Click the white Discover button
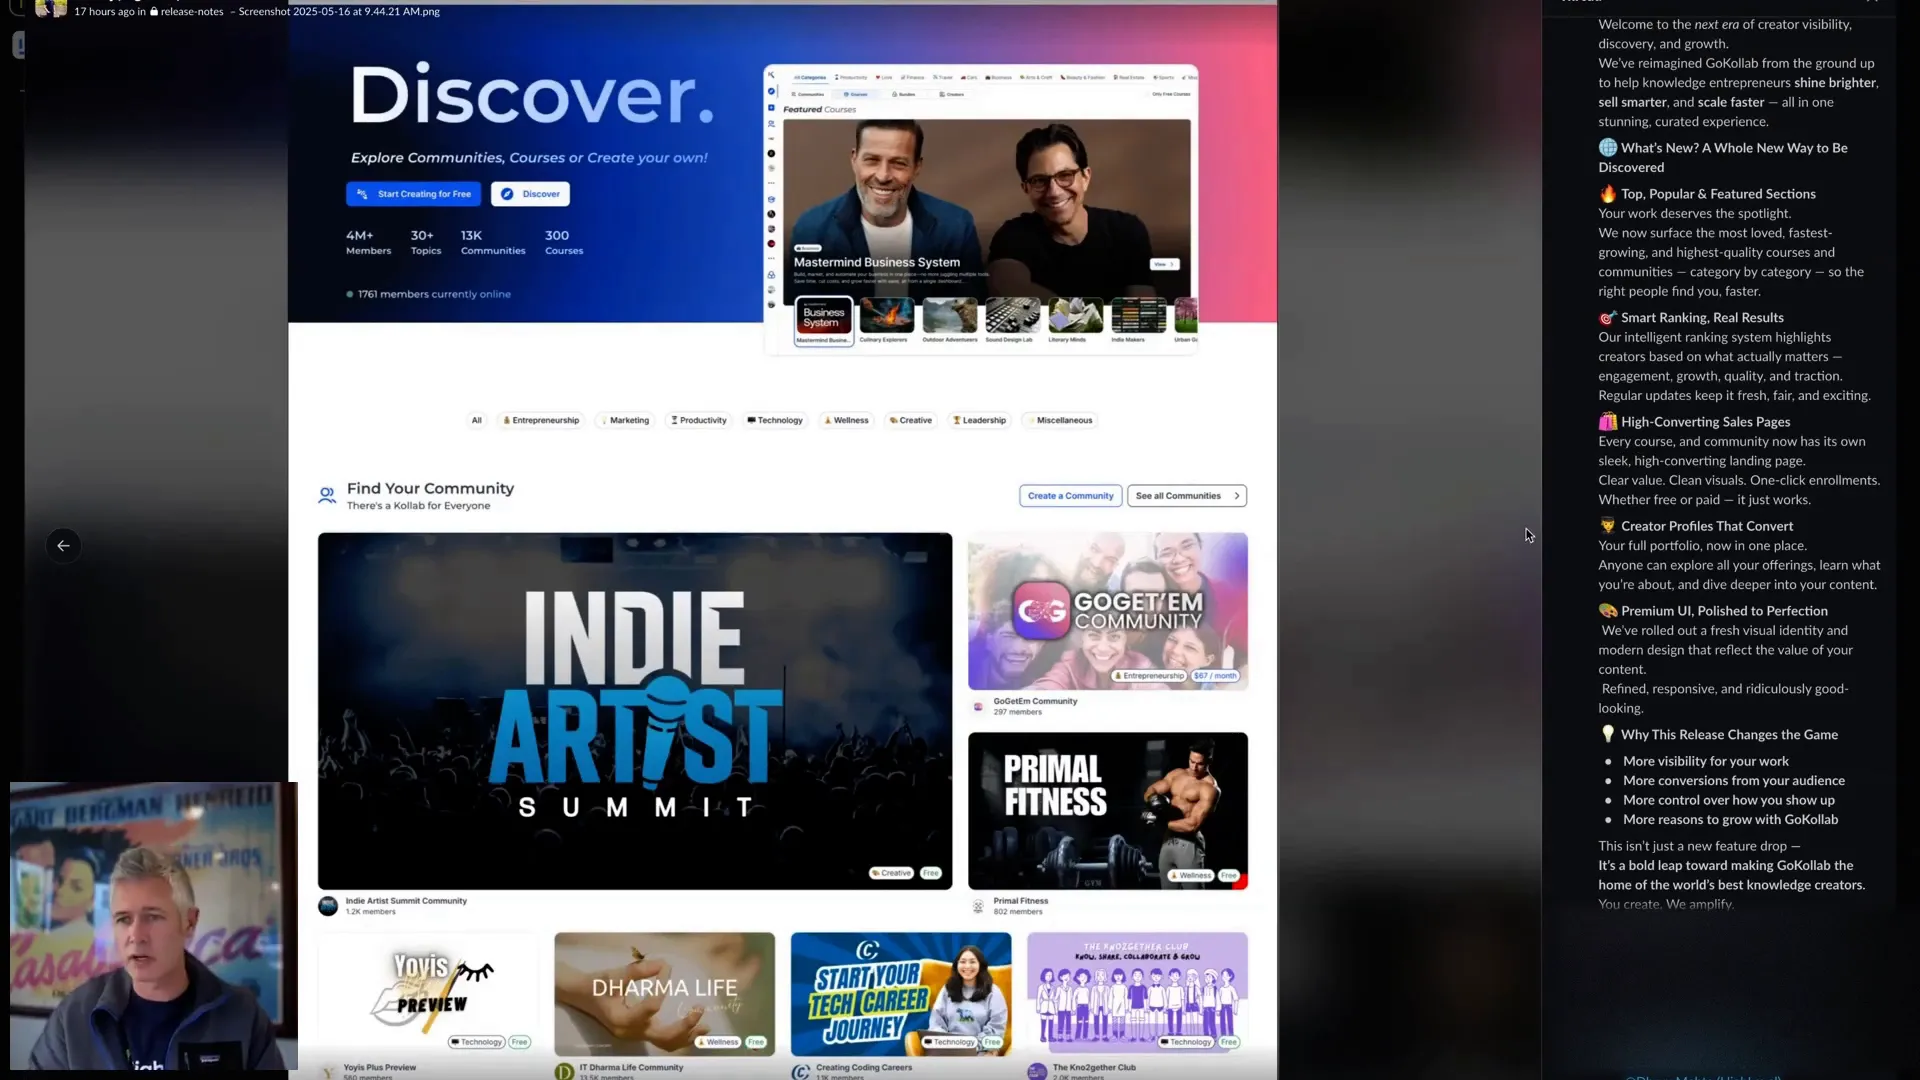The width and height of the screenshot is (1920, 1080). [x=530, y=194]
